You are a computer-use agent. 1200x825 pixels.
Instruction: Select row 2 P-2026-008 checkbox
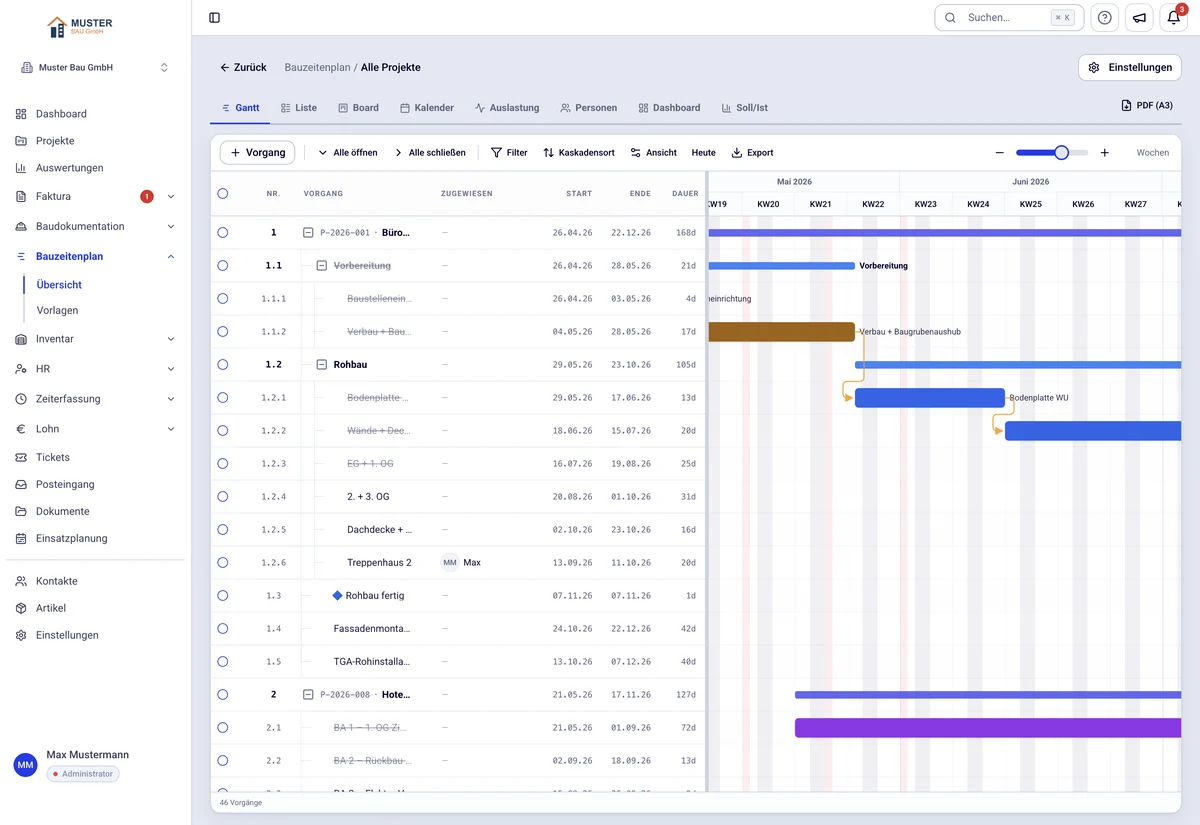click(x=222, y=694)
